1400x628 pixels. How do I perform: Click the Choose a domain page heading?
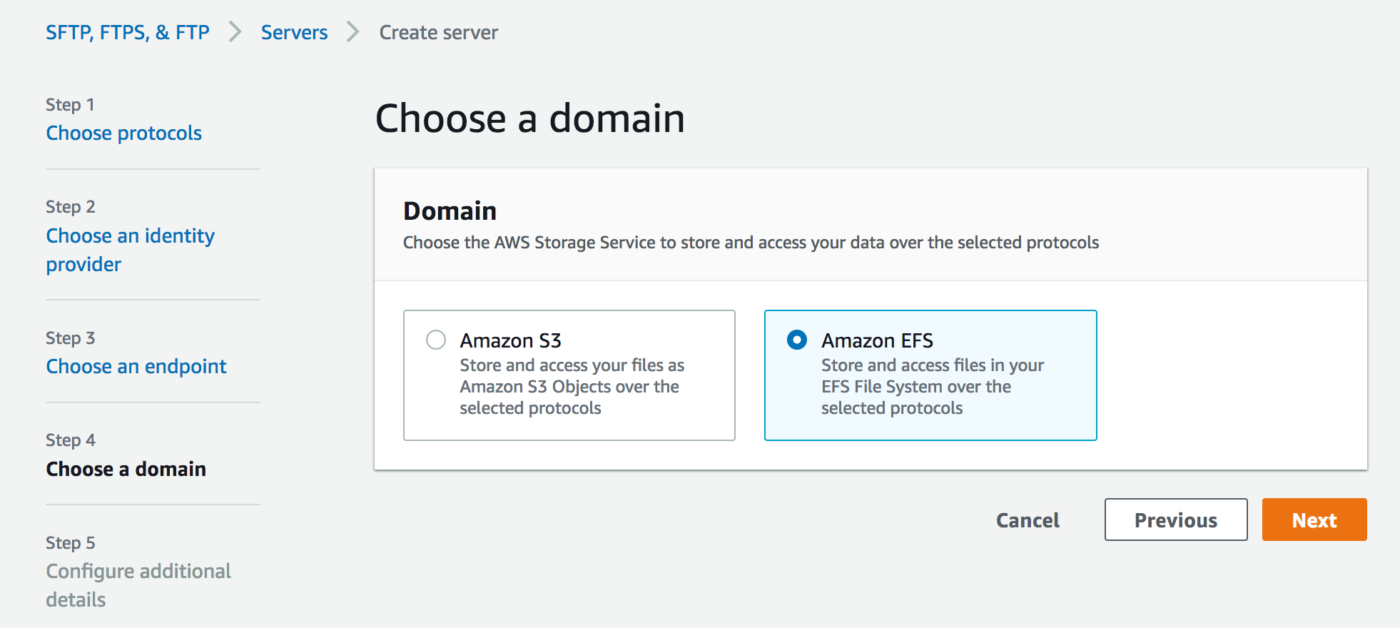[x=530, y=118]
